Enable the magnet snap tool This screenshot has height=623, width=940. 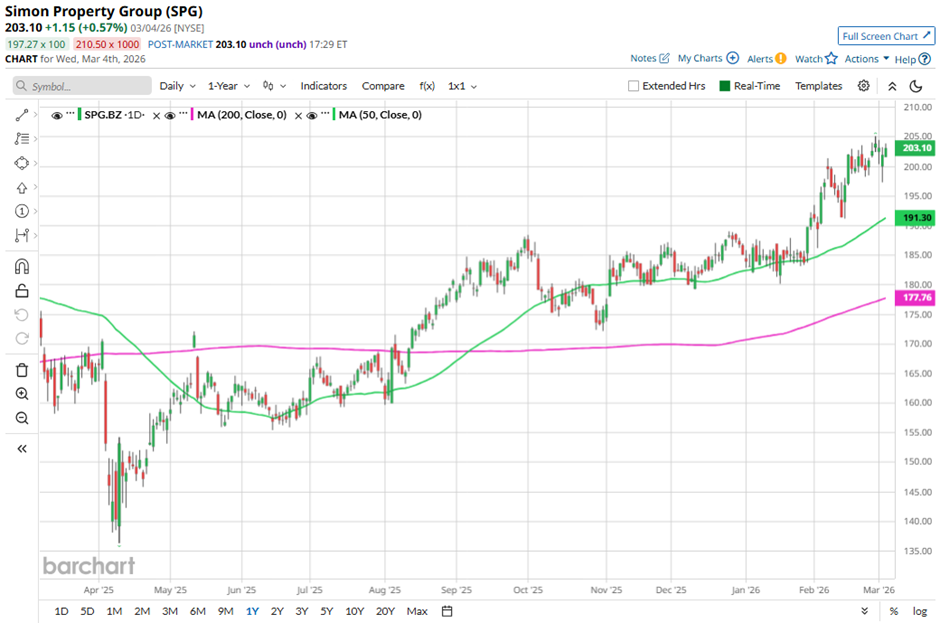[x=21, y=267]
